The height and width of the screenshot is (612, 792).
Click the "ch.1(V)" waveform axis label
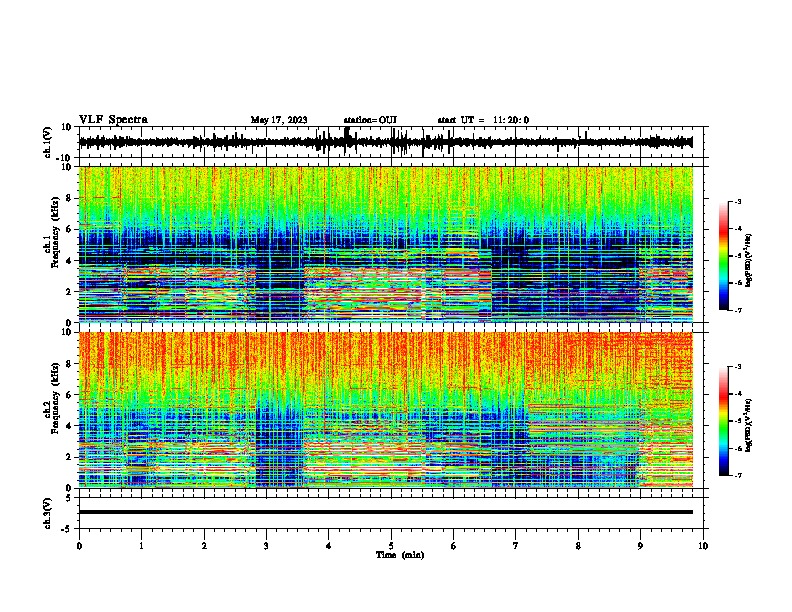coord(48,142)
